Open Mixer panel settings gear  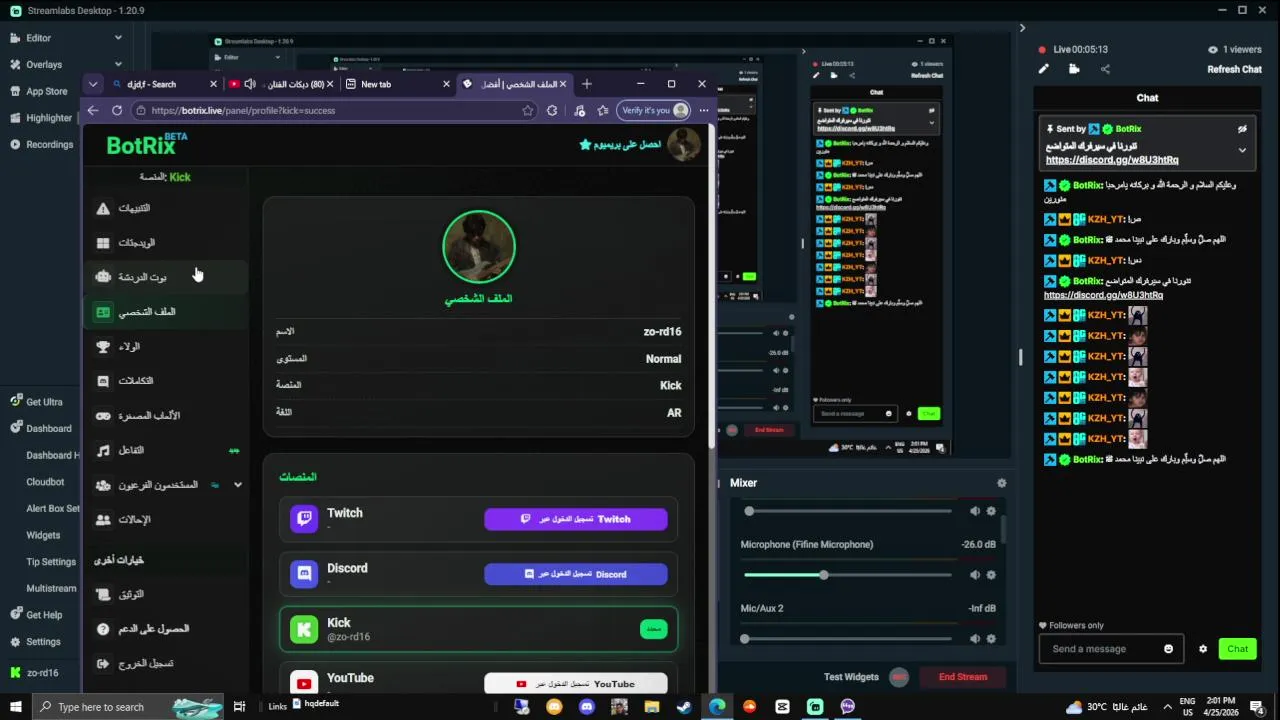[x=1001, y=483]
